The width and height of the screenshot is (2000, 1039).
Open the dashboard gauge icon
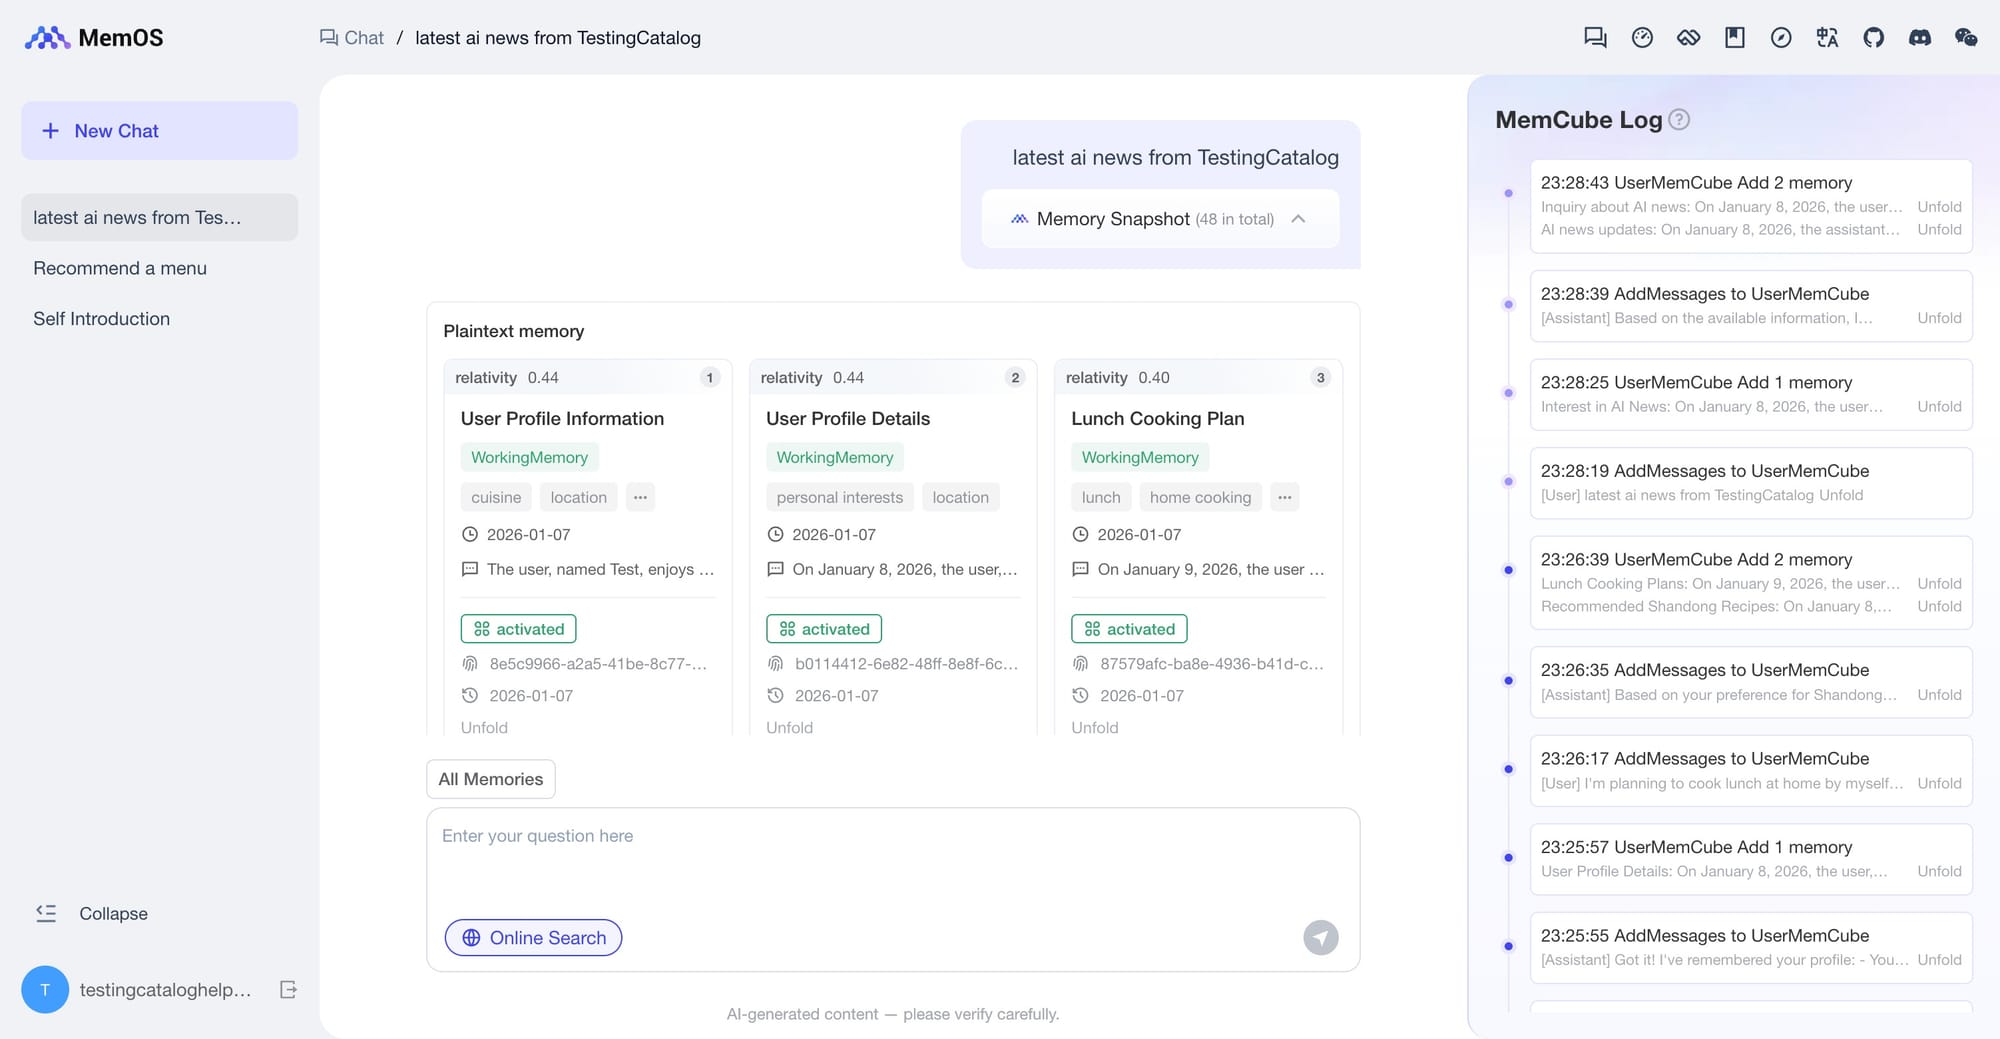click(1642, 38)
